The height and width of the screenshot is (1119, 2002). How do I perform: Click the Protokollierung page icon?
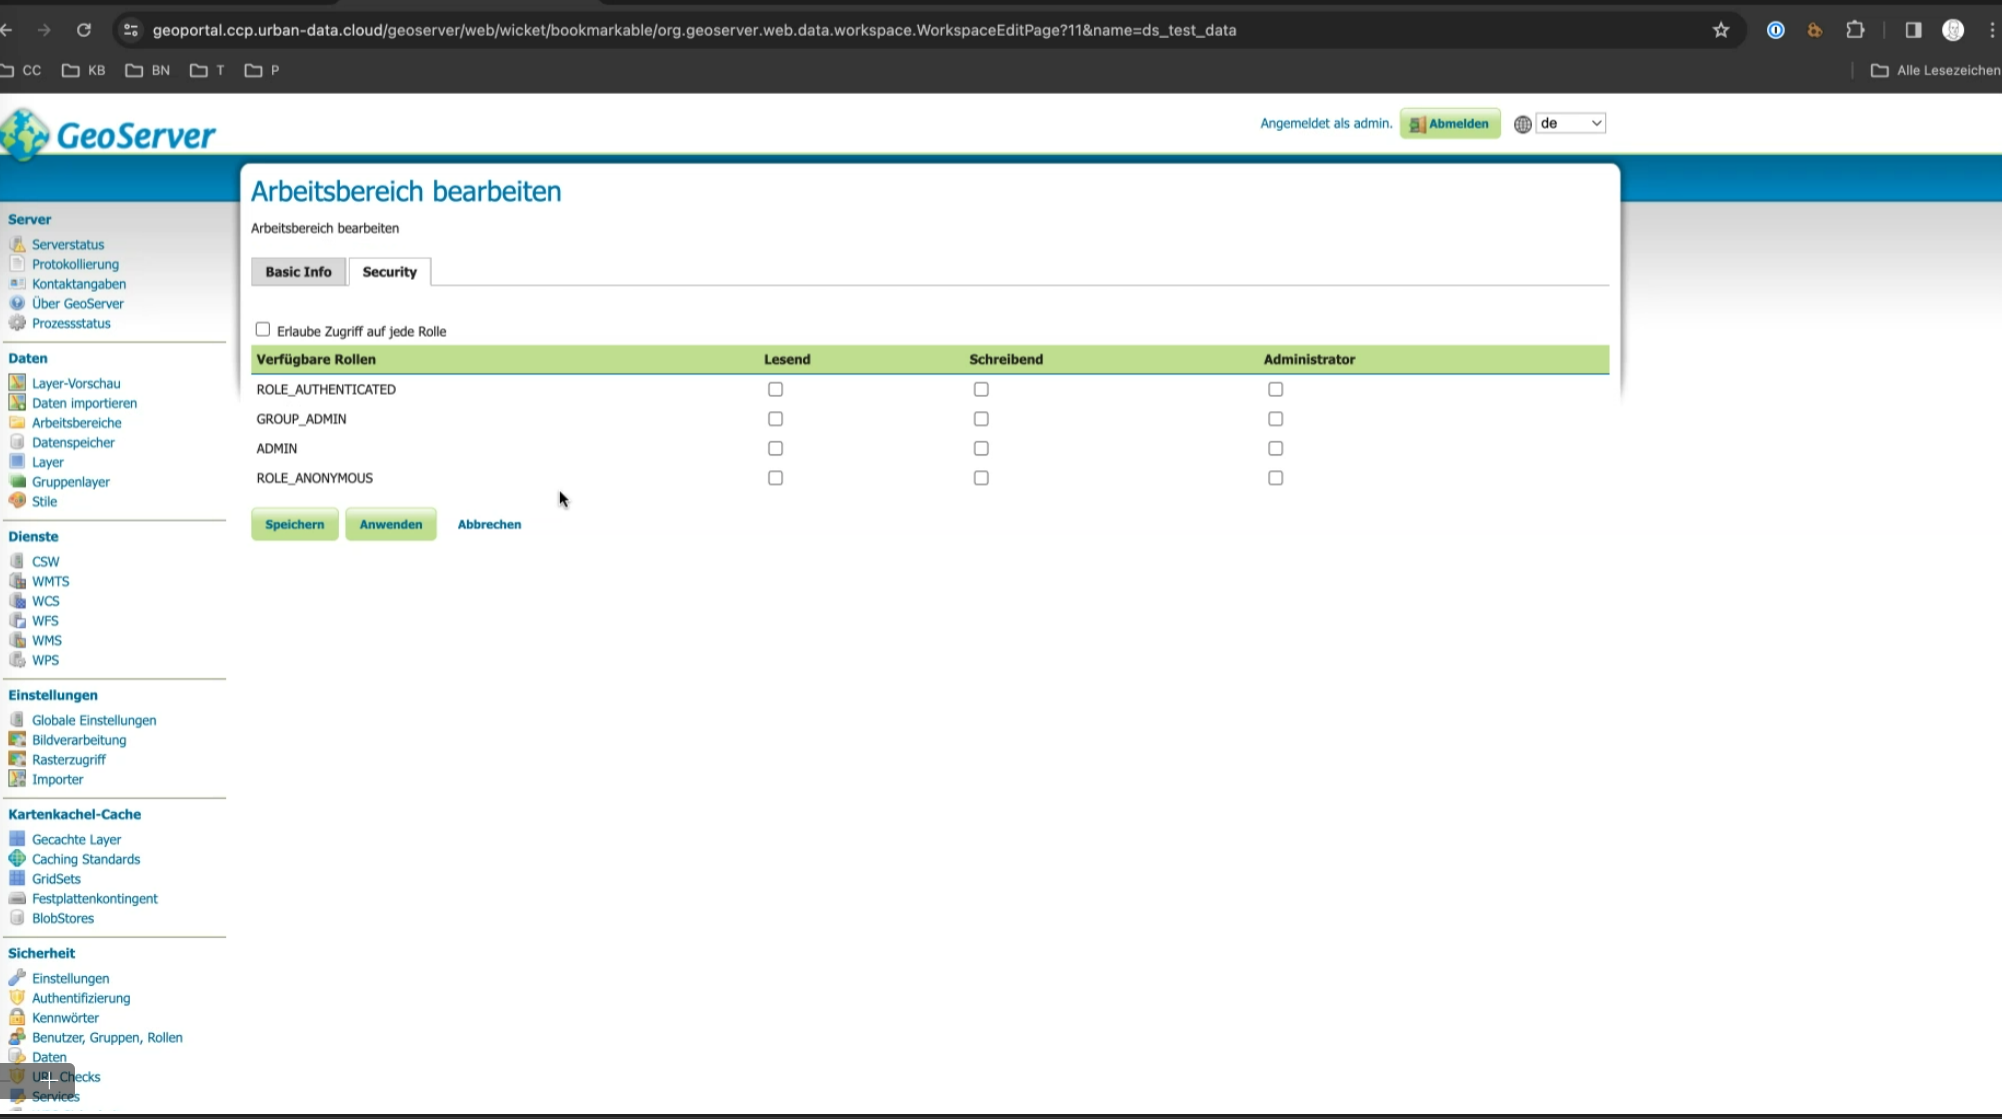point(17,264)
